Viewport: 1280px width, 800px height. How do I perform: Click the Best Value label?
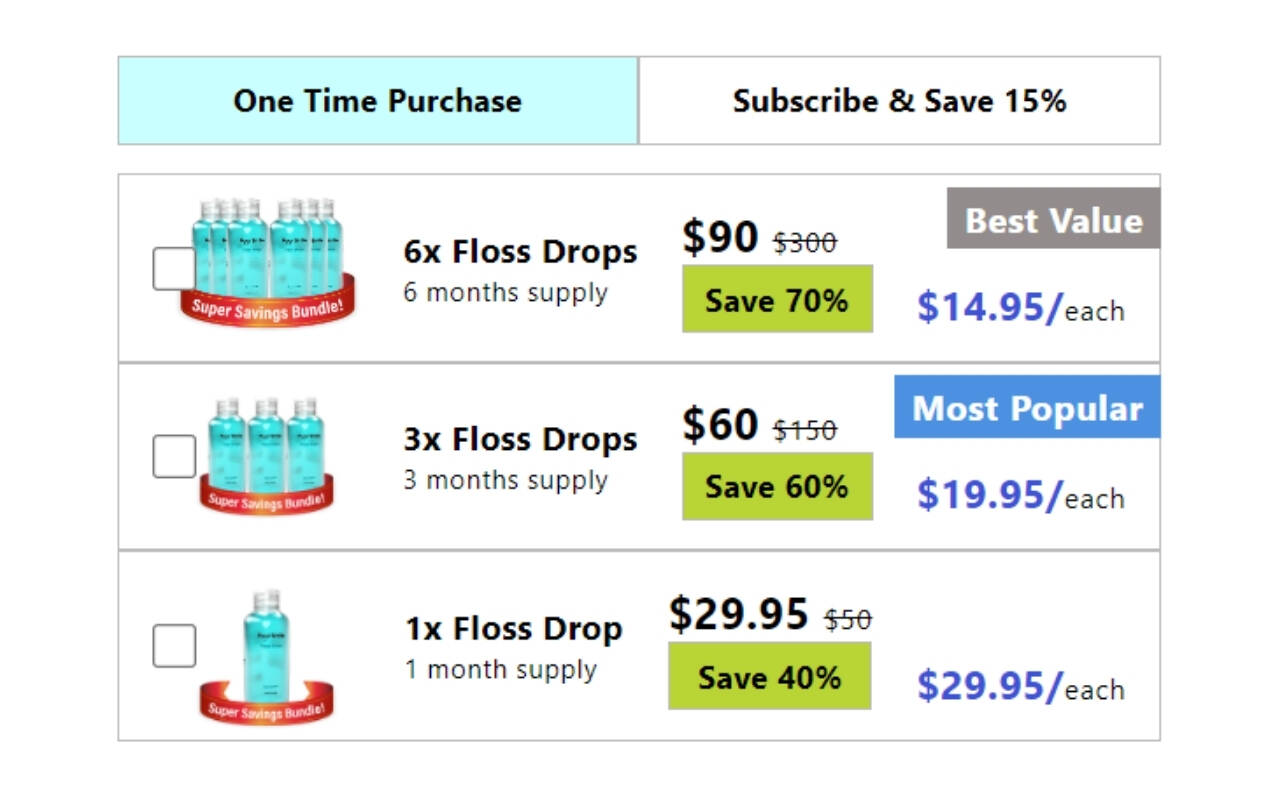pyautogui.click(x=1053, y=219)
